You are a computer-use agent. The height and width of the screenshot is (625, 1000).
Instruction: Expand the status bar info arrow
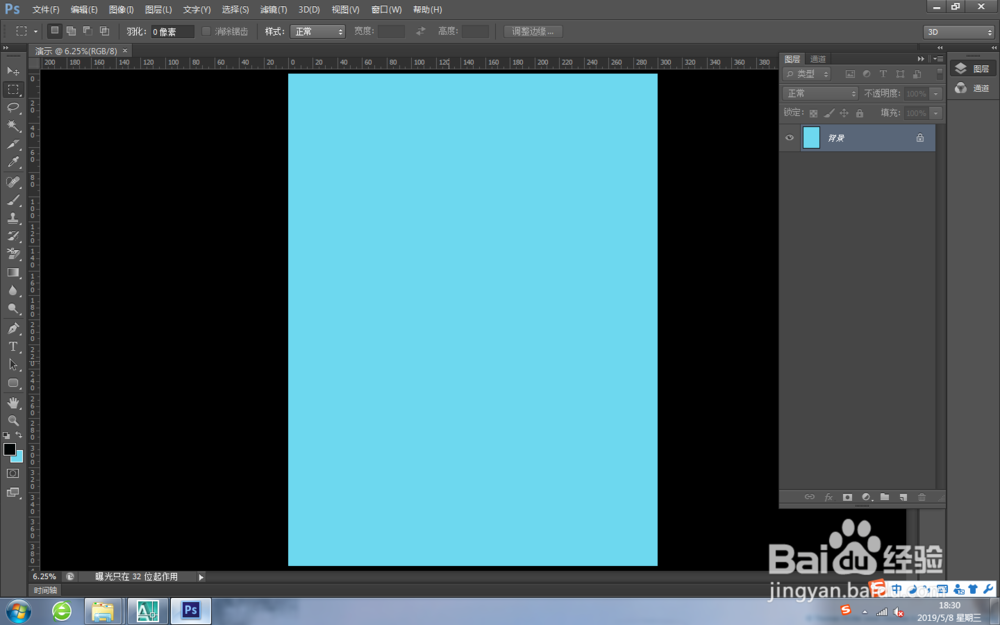coord(201,577)
